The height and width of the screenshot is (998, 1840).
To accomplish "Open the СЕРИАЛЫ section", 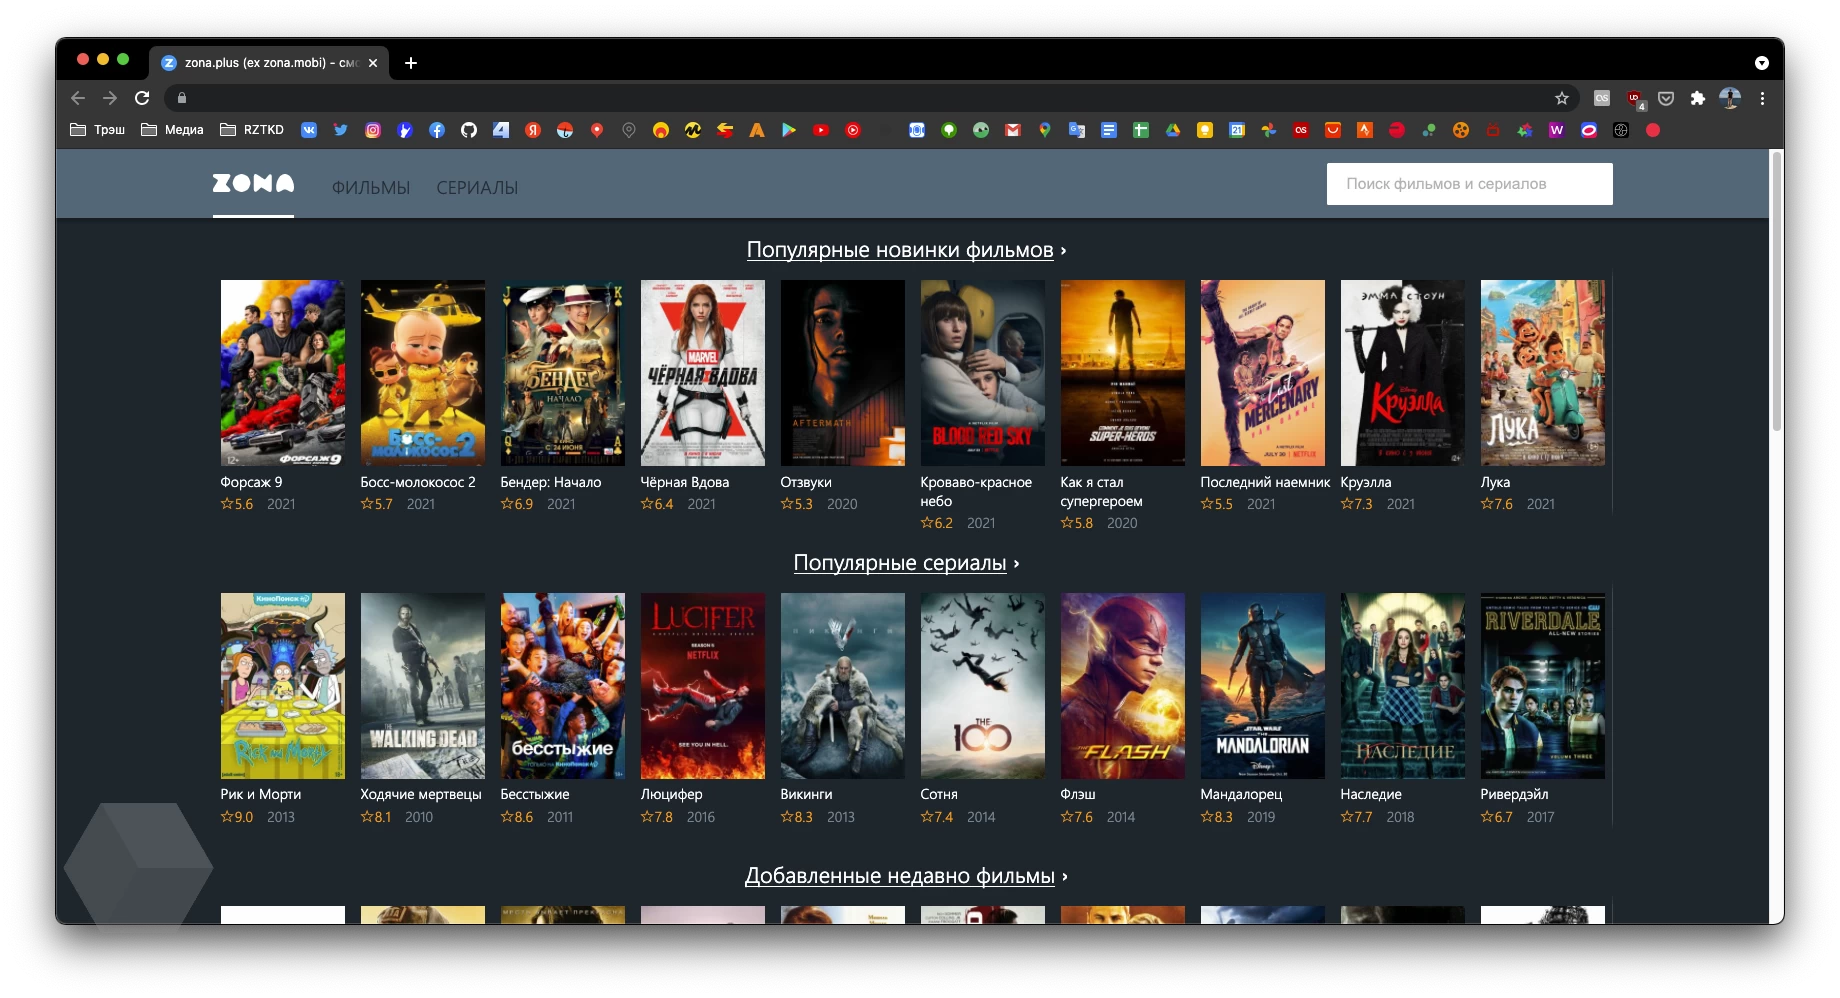I will 477,188.
